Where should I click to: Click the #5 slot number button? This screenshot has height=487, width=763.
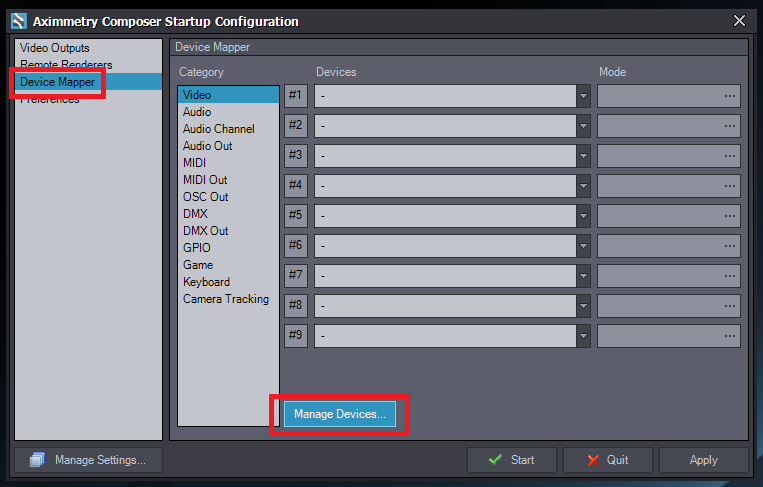tap(296, 216)
